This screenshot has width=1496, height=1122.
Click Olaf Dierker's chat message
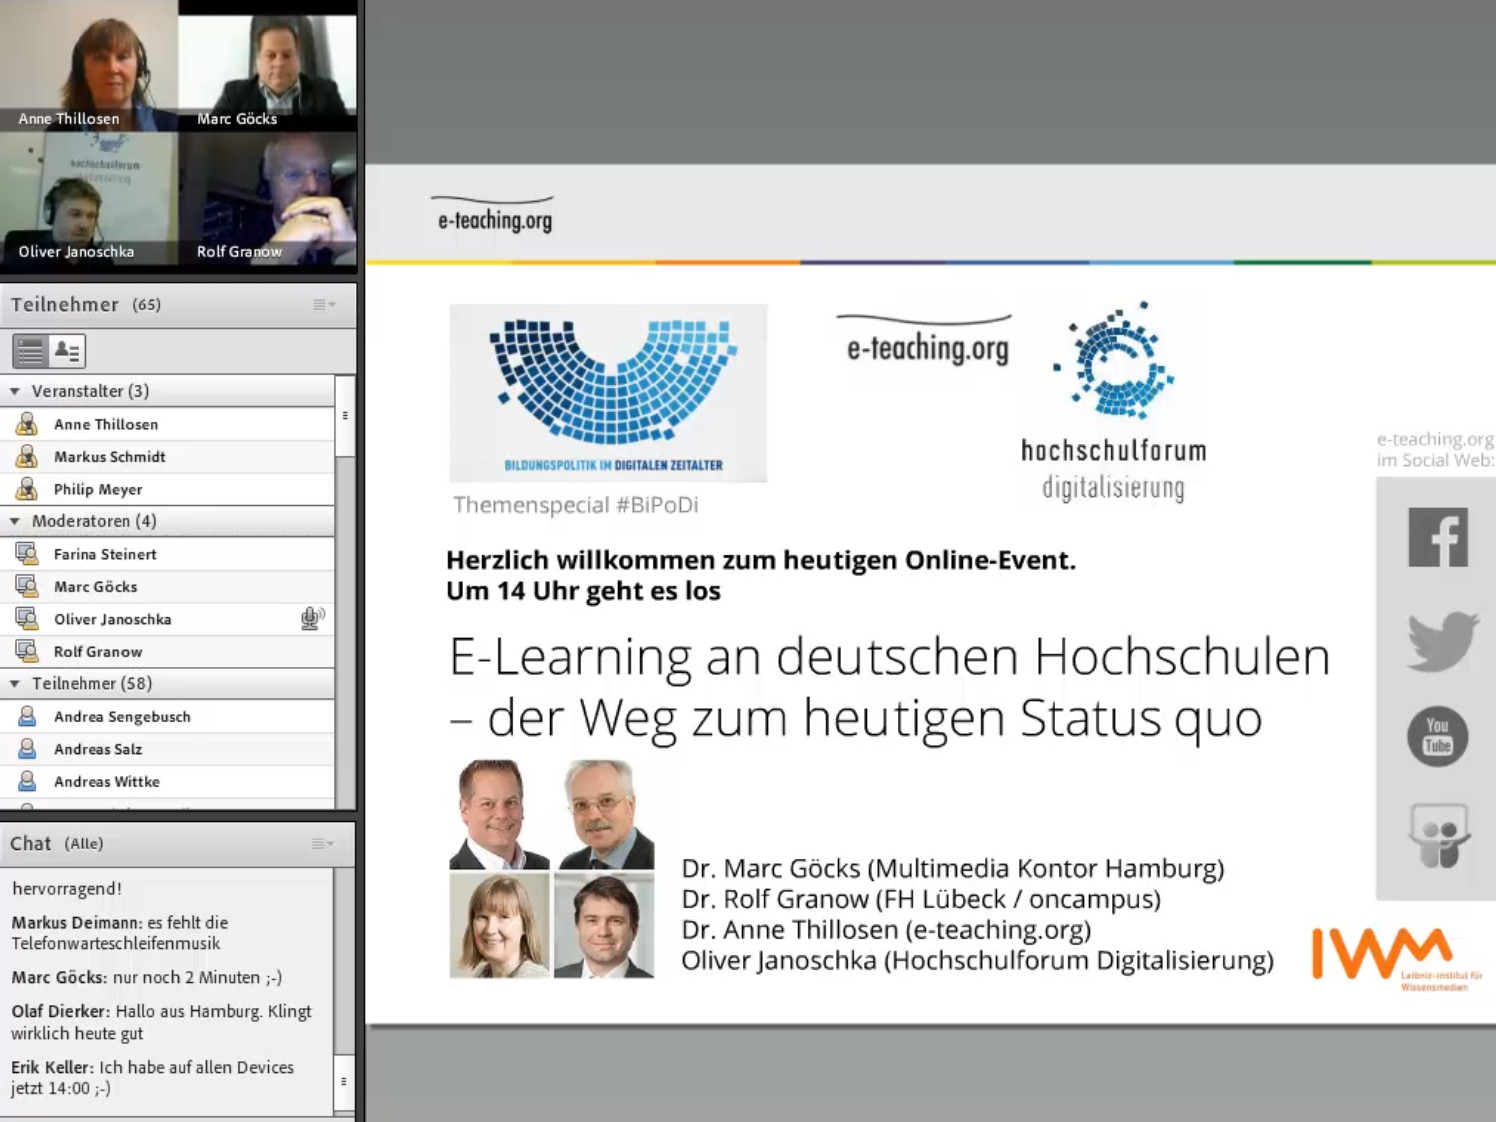pyautogui.click(x=162, y=1022)
